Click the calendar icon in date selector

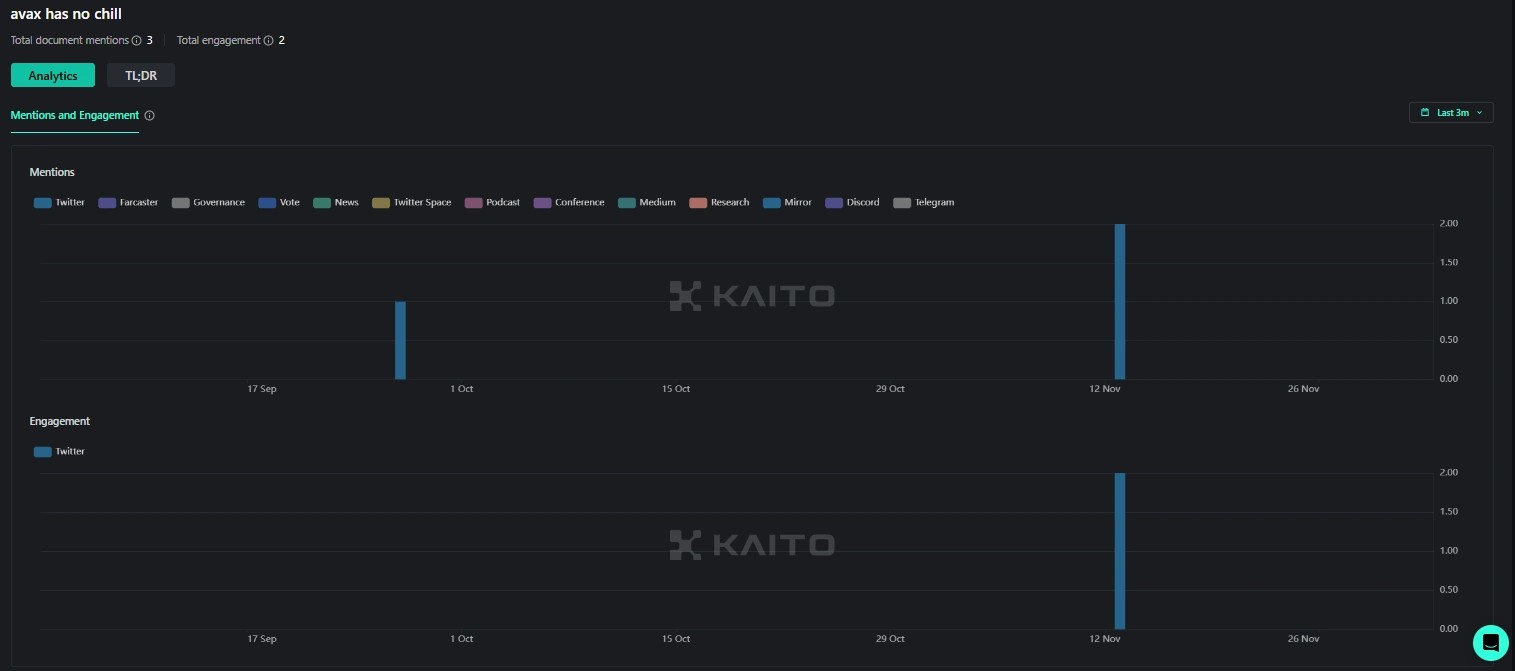tap(1425, 113)
